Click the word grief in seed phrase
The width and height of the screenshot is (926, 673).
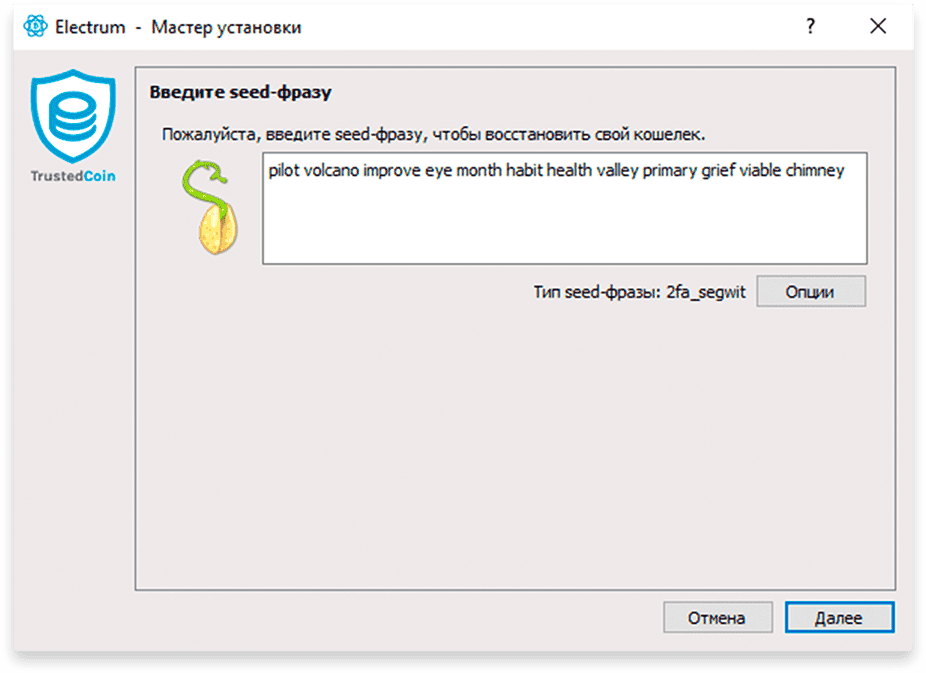(718, 171)
